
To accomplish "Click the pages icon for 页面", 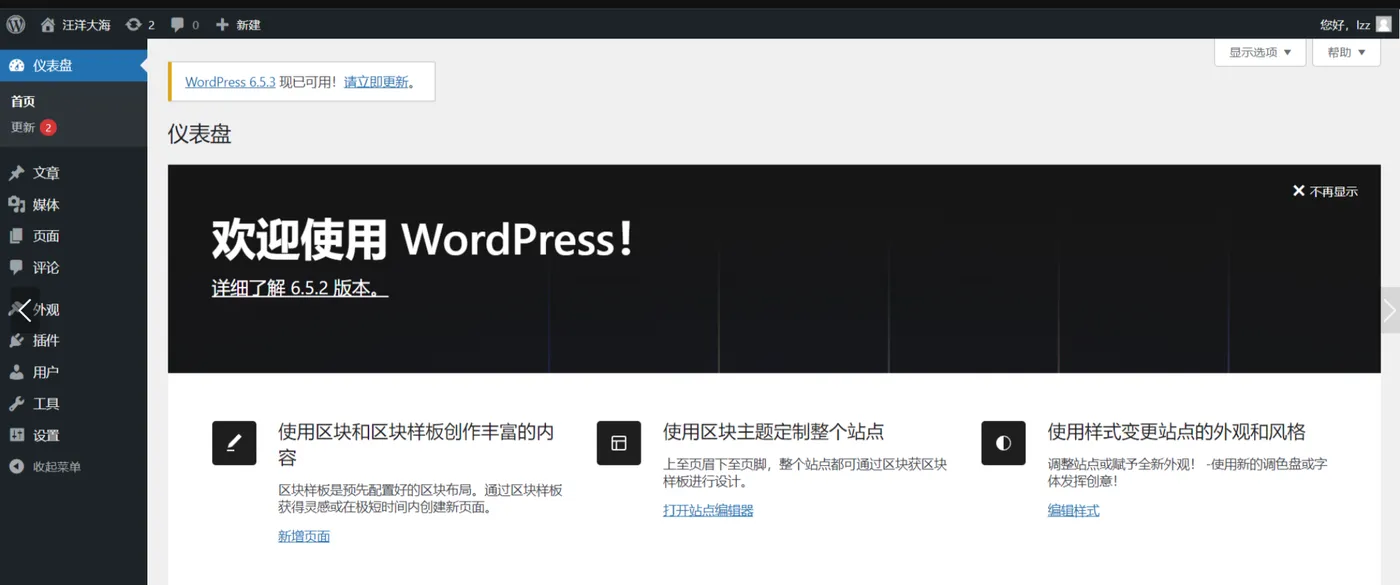I will (x=16, y=236).
